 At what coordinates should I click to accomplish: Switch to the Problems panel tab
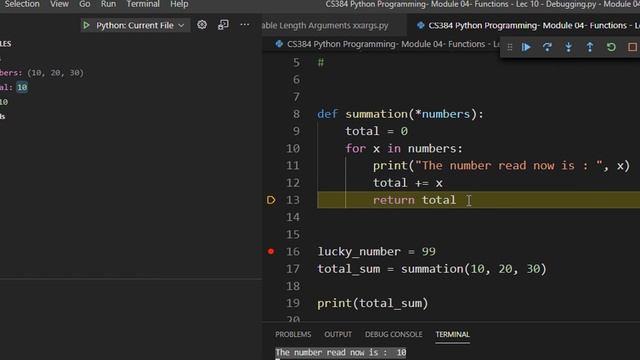(293, 334)
